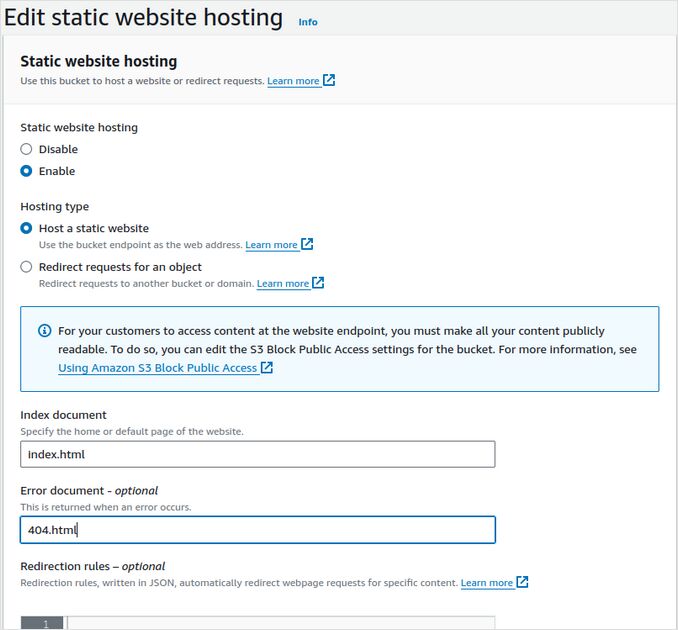Click external link icon beside Redirection rules Learn more
This screenshot has width=678, height=630.
[x=523, y=582]
